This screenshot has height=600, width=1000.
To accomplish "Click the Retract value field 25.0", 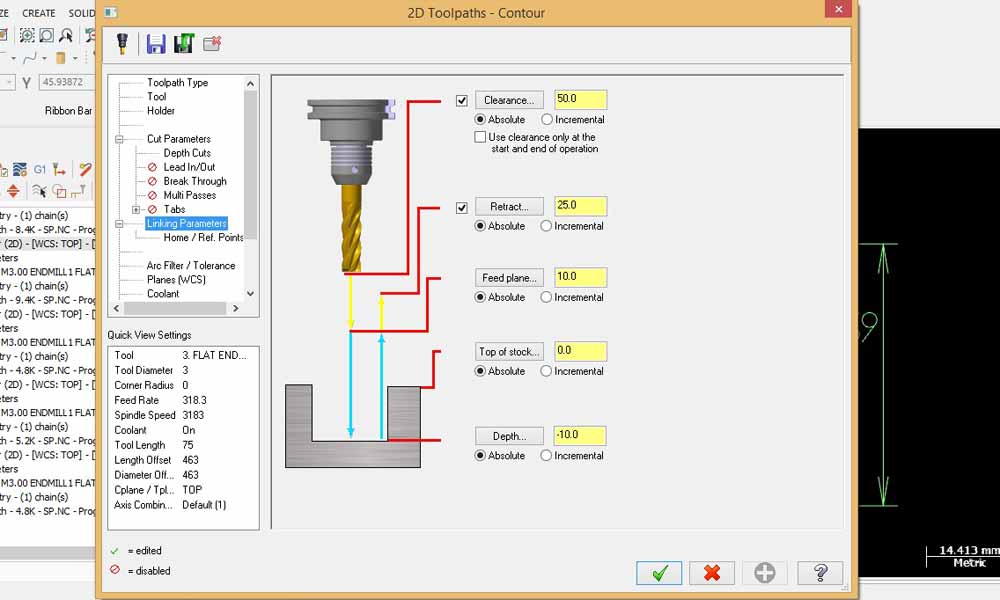I will click(580, 205).
